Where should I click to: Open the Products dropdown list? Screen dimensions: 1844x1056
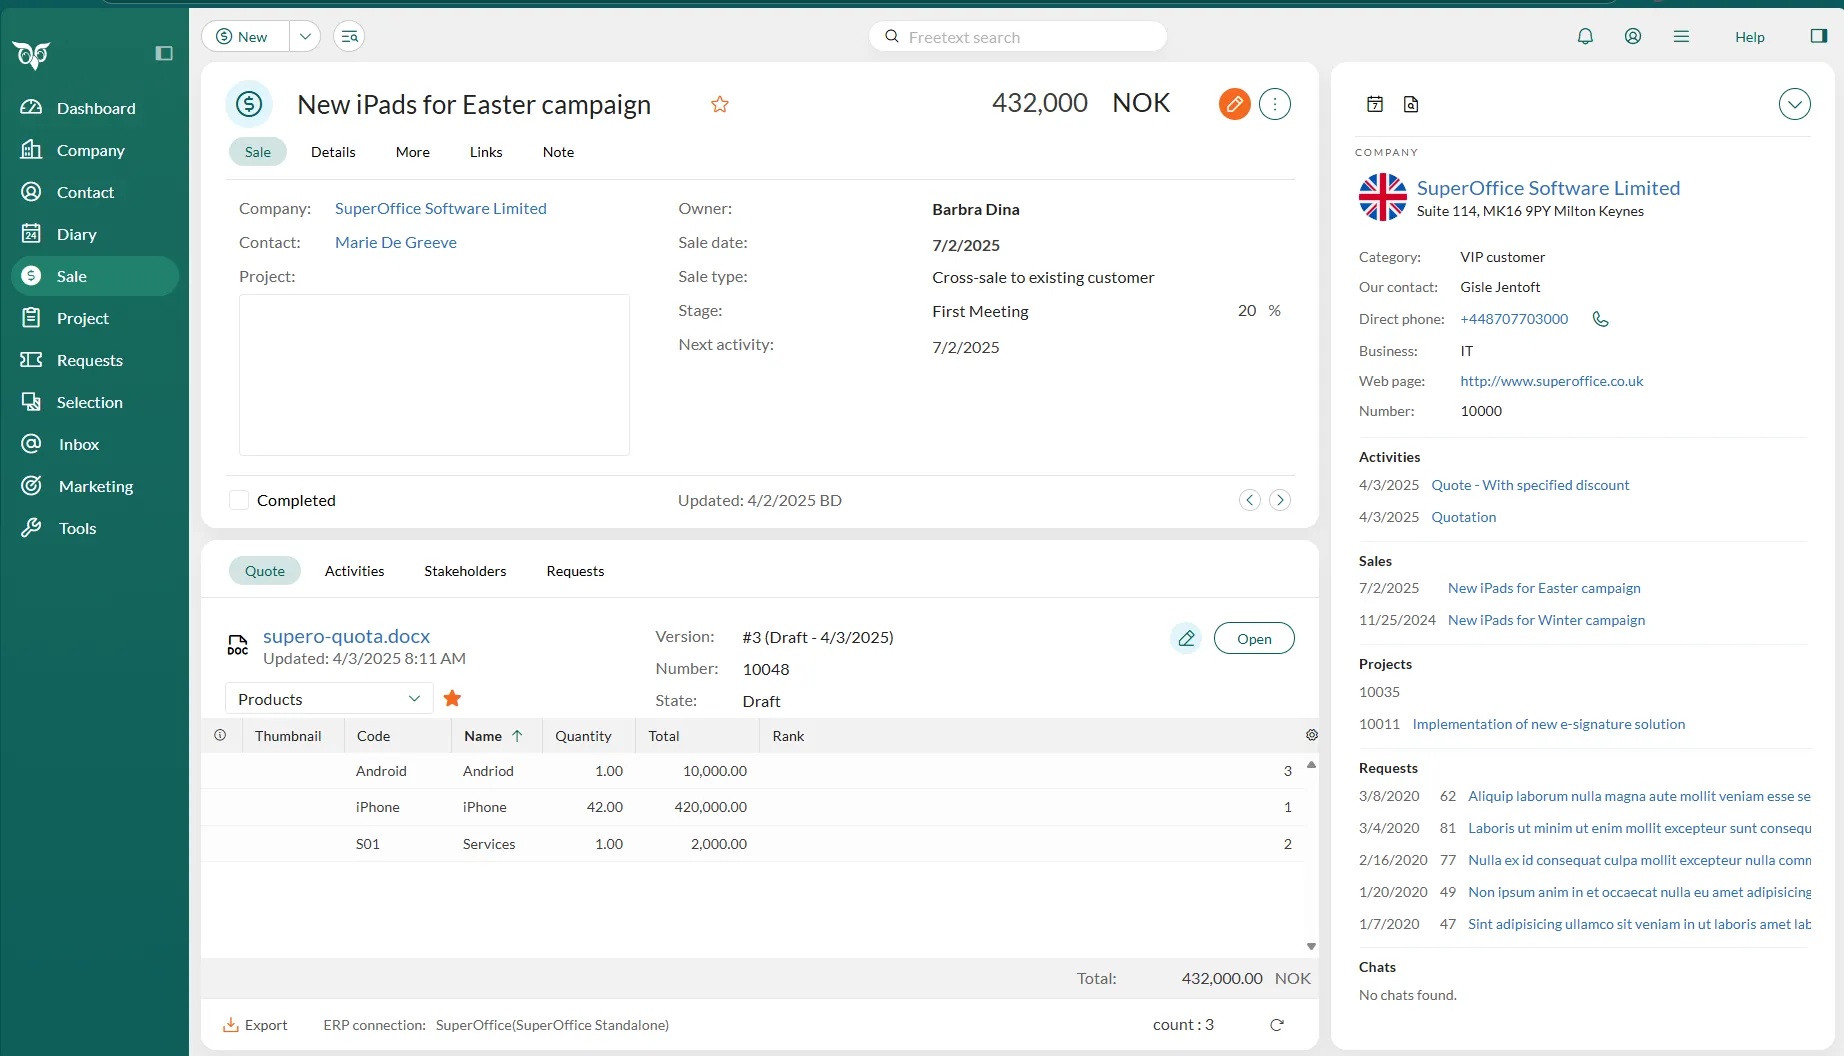[x=328, y=699]
